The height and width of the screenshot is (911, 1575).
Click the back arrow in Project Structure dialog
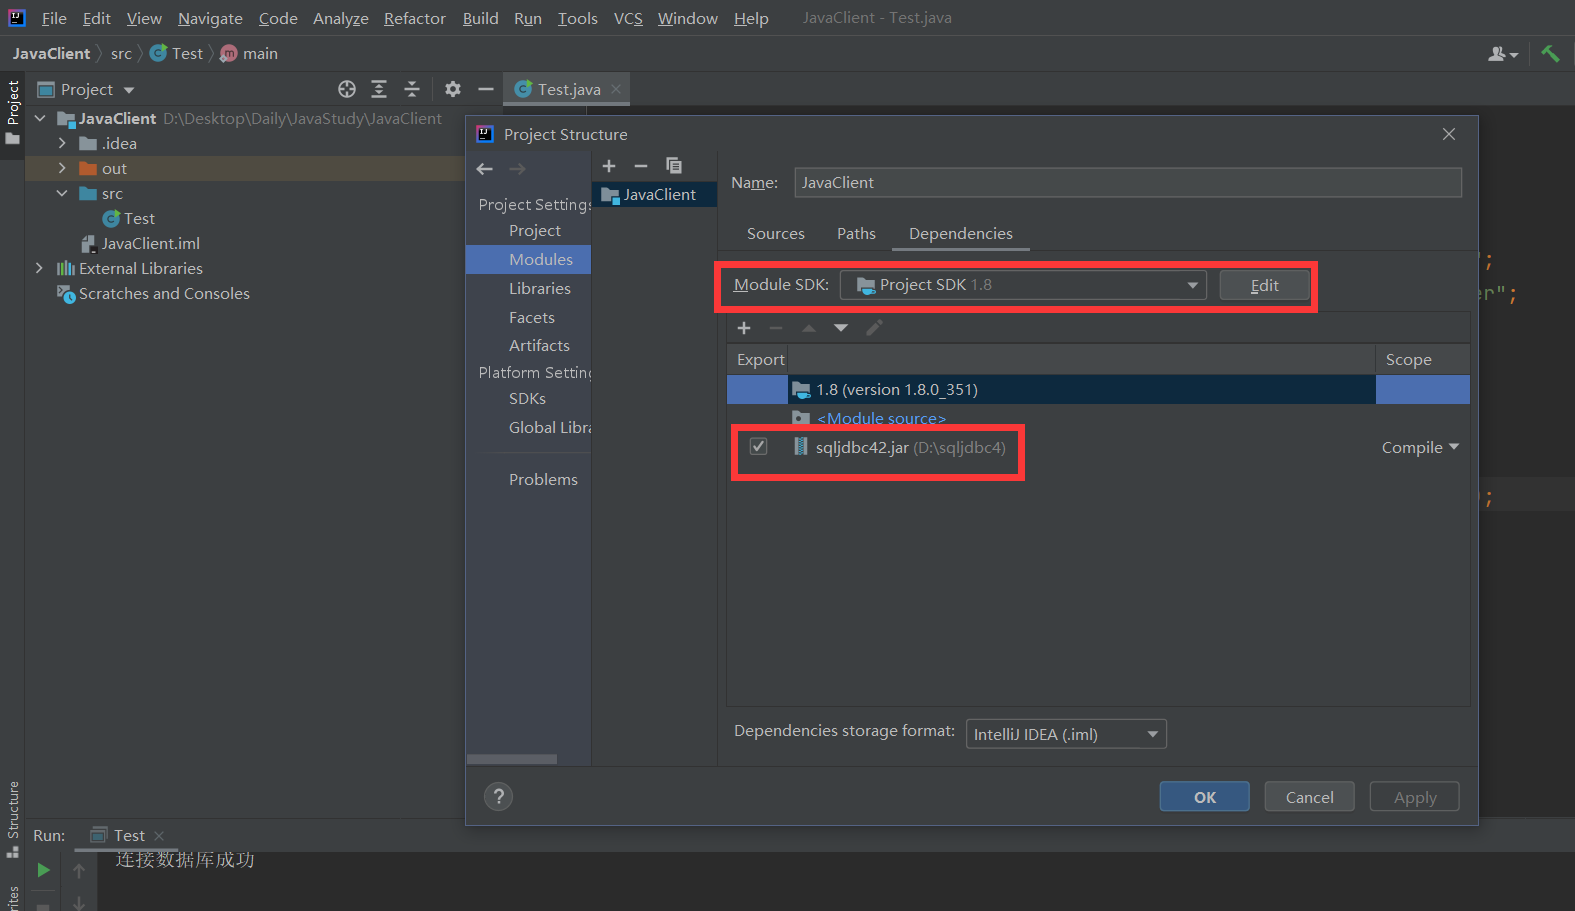tap(485, 169)
